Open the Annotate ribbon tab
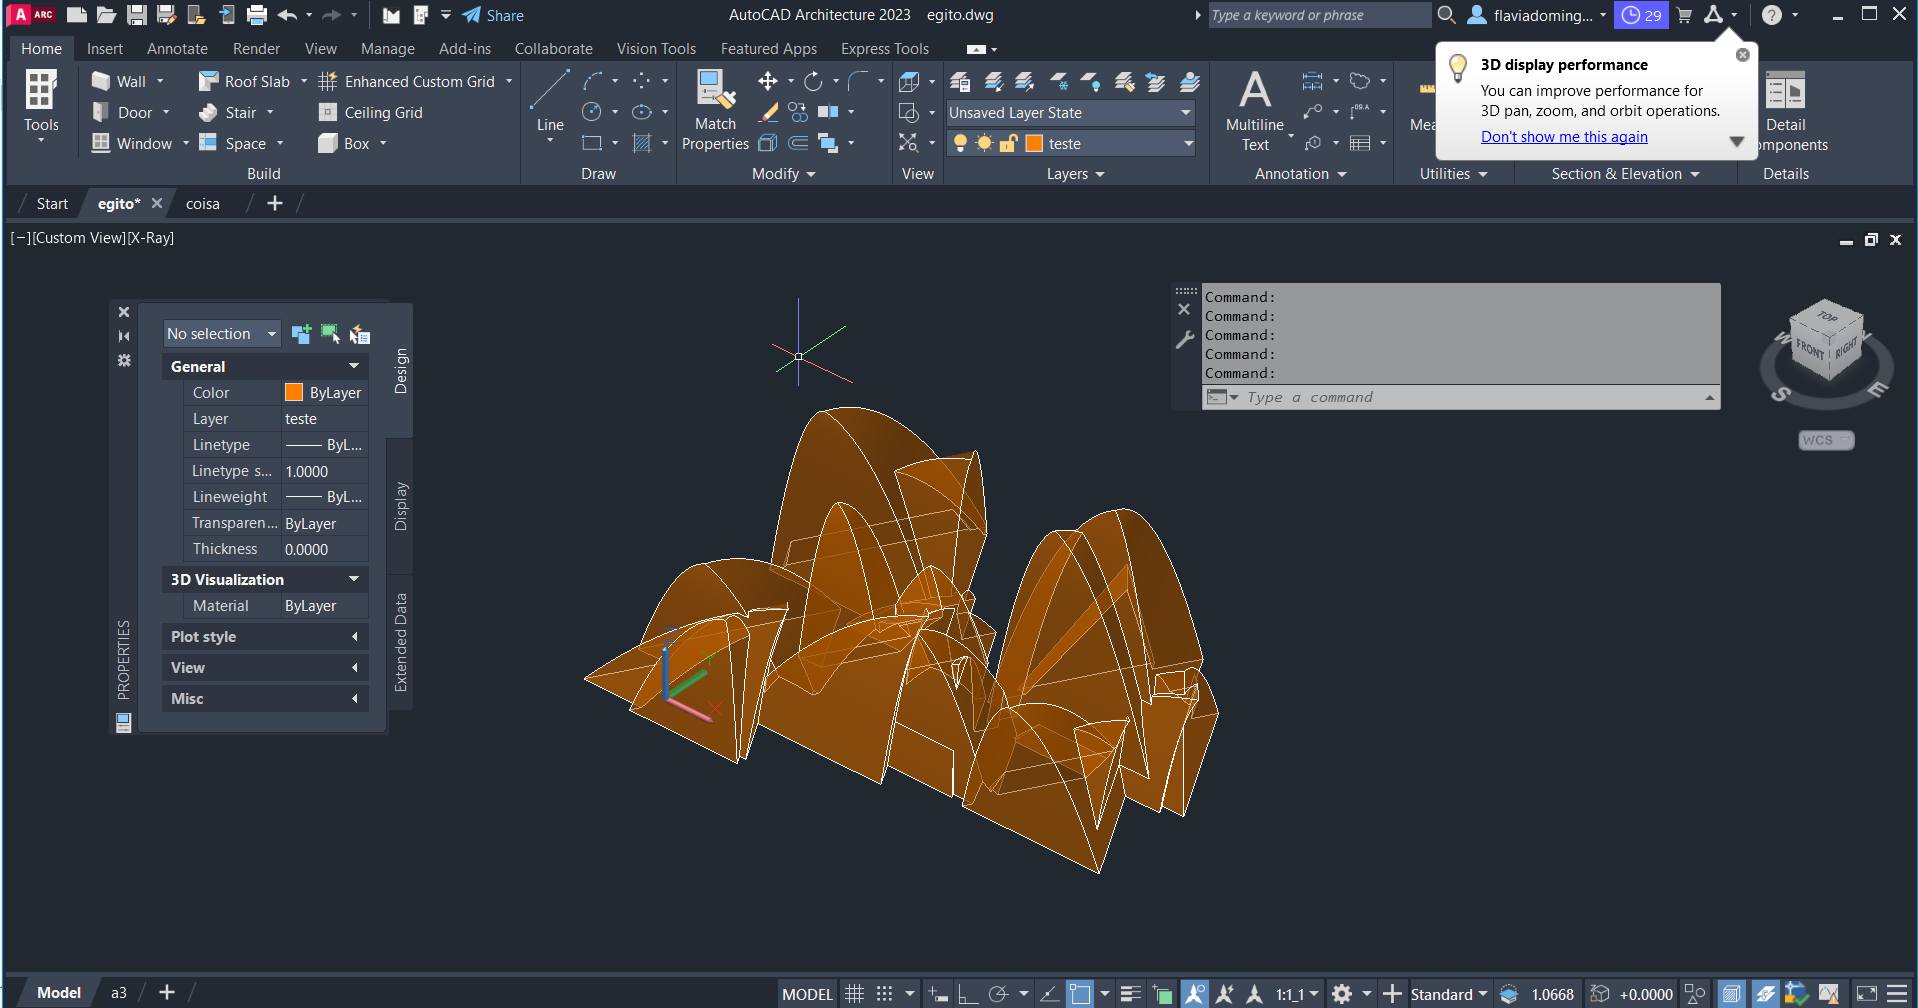 click(x=177, y=49)
